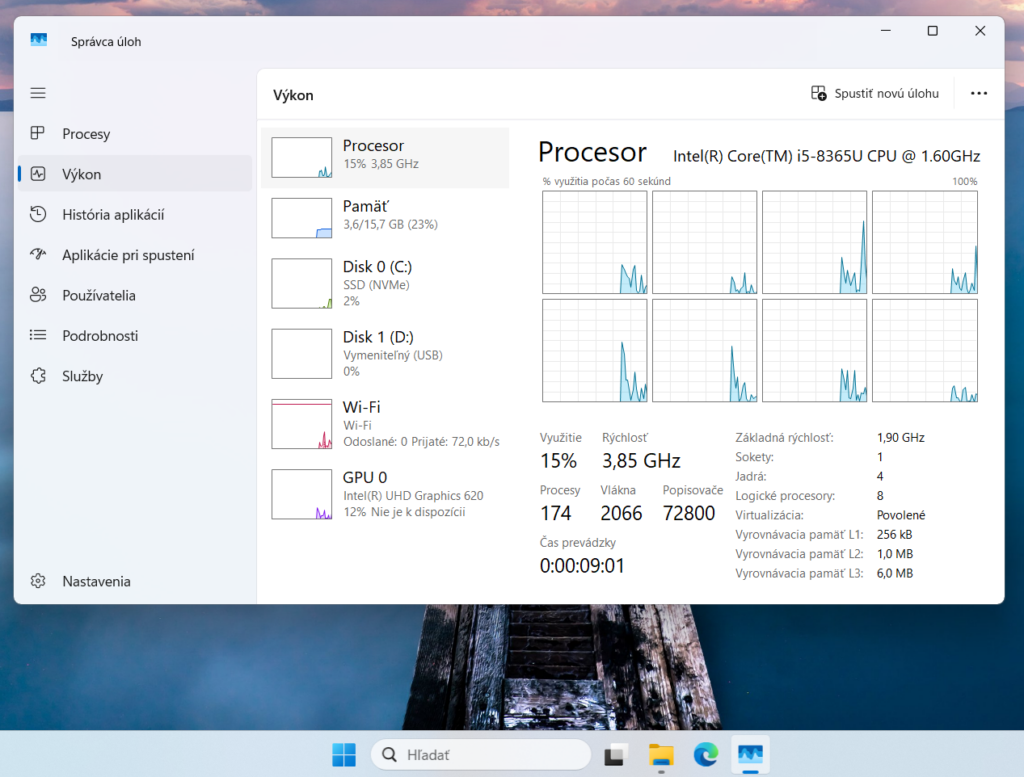Open the Služby page

pyautogui.click(x=135, y=376)
